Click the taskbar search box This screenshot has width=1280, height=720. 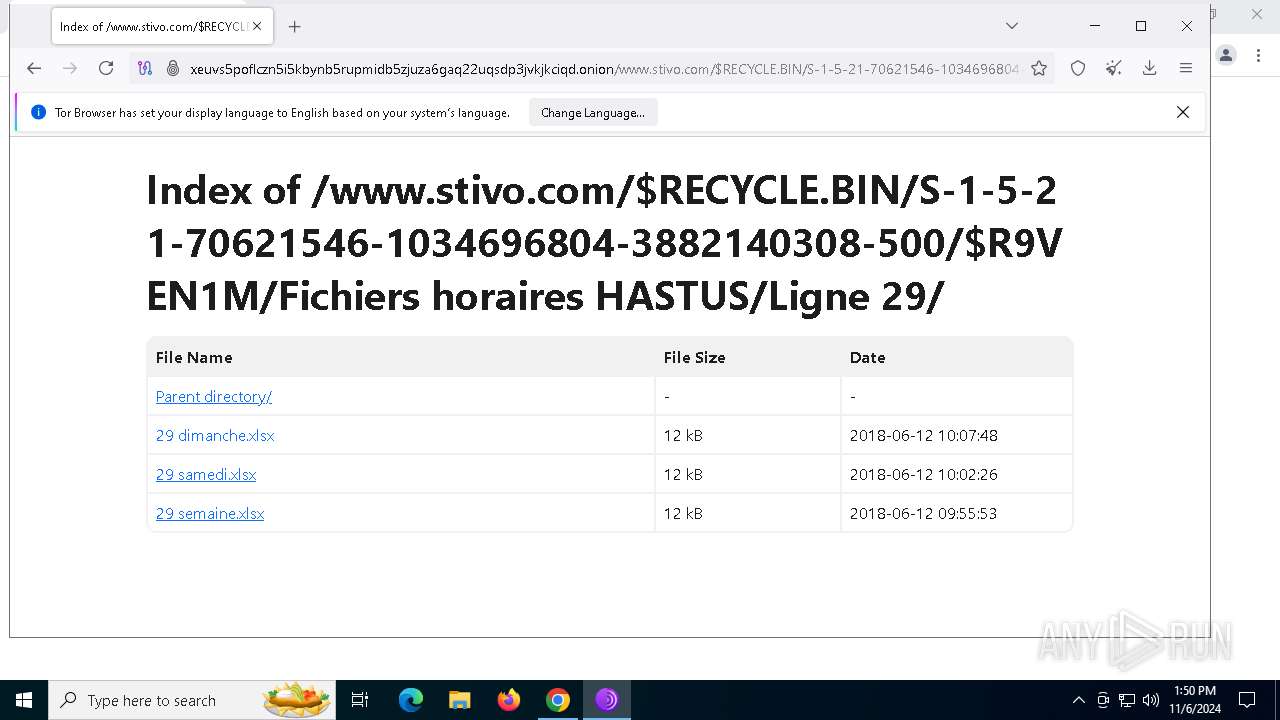pos(193,700)
